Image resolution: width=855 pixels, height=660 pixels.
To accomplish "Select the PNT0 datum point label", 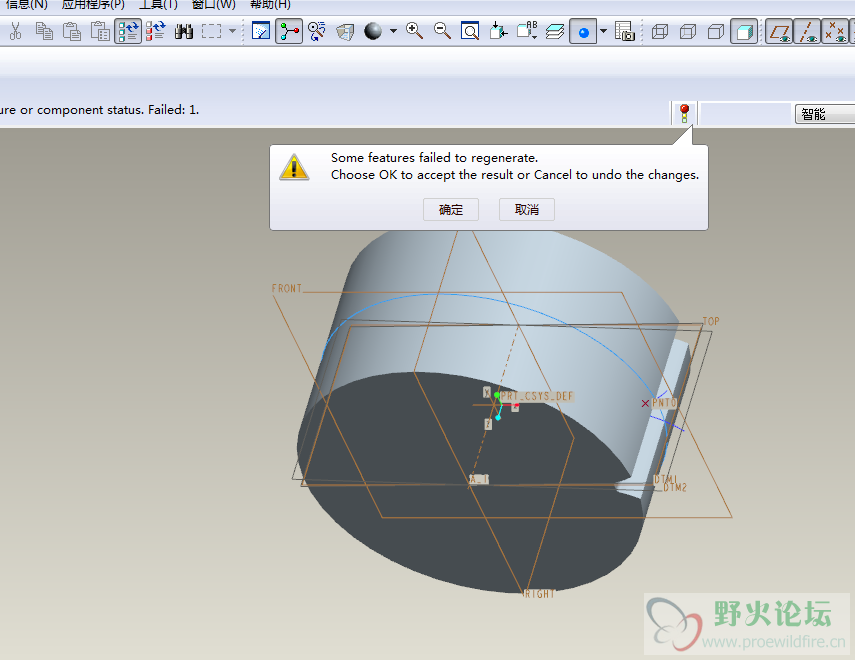I will [x=664, y=403].
